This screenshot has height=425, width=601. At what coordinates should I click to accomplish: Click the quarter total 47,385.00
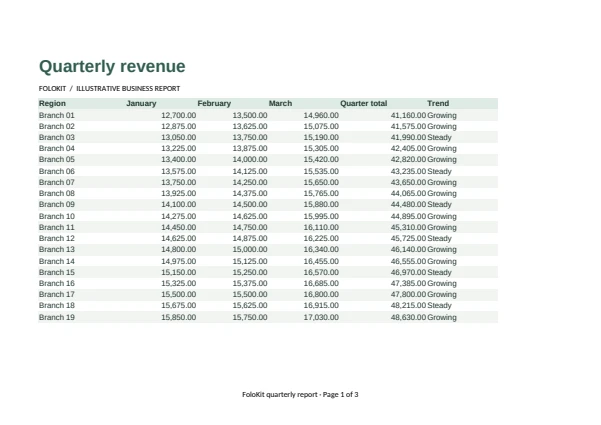[x=408, y=284]
